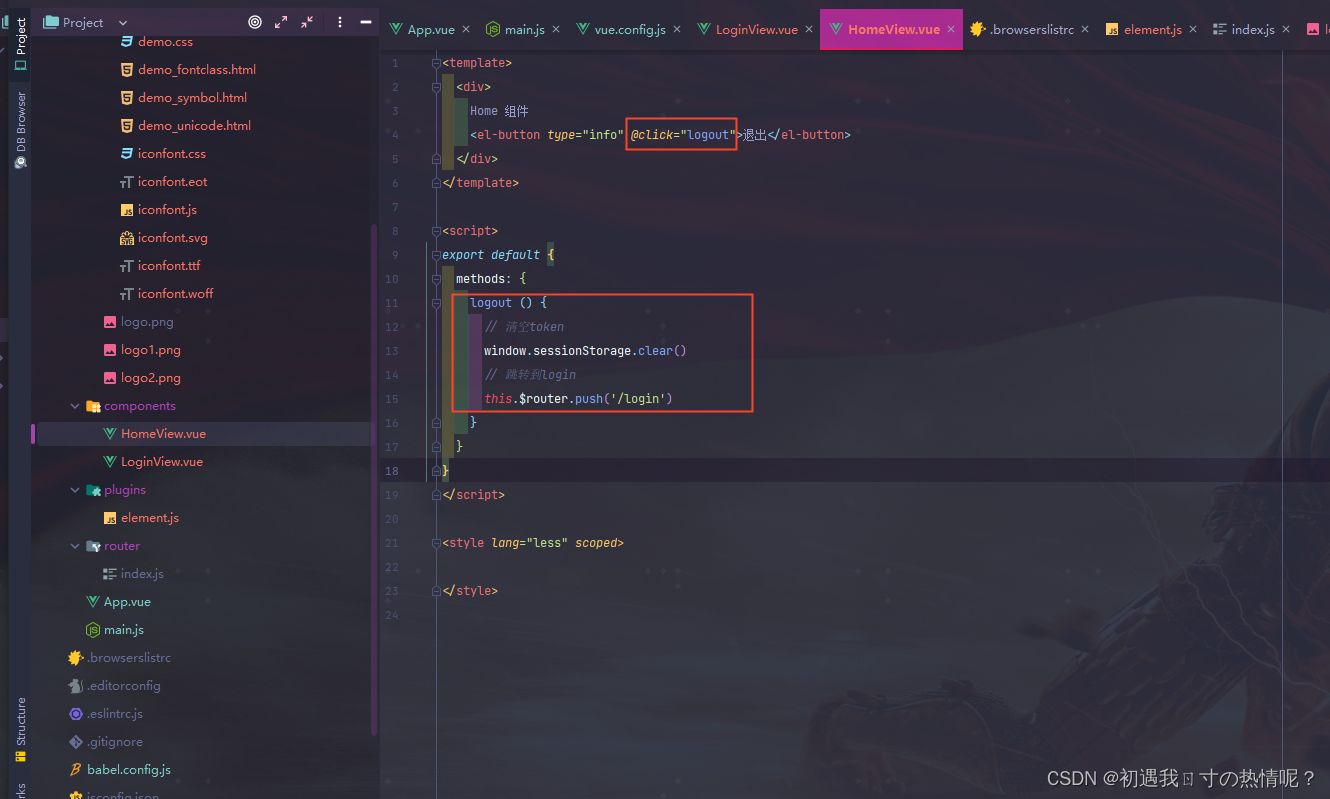
Task: Click the Project panel vertical scrollbar
Action: [x=375, y=480]
